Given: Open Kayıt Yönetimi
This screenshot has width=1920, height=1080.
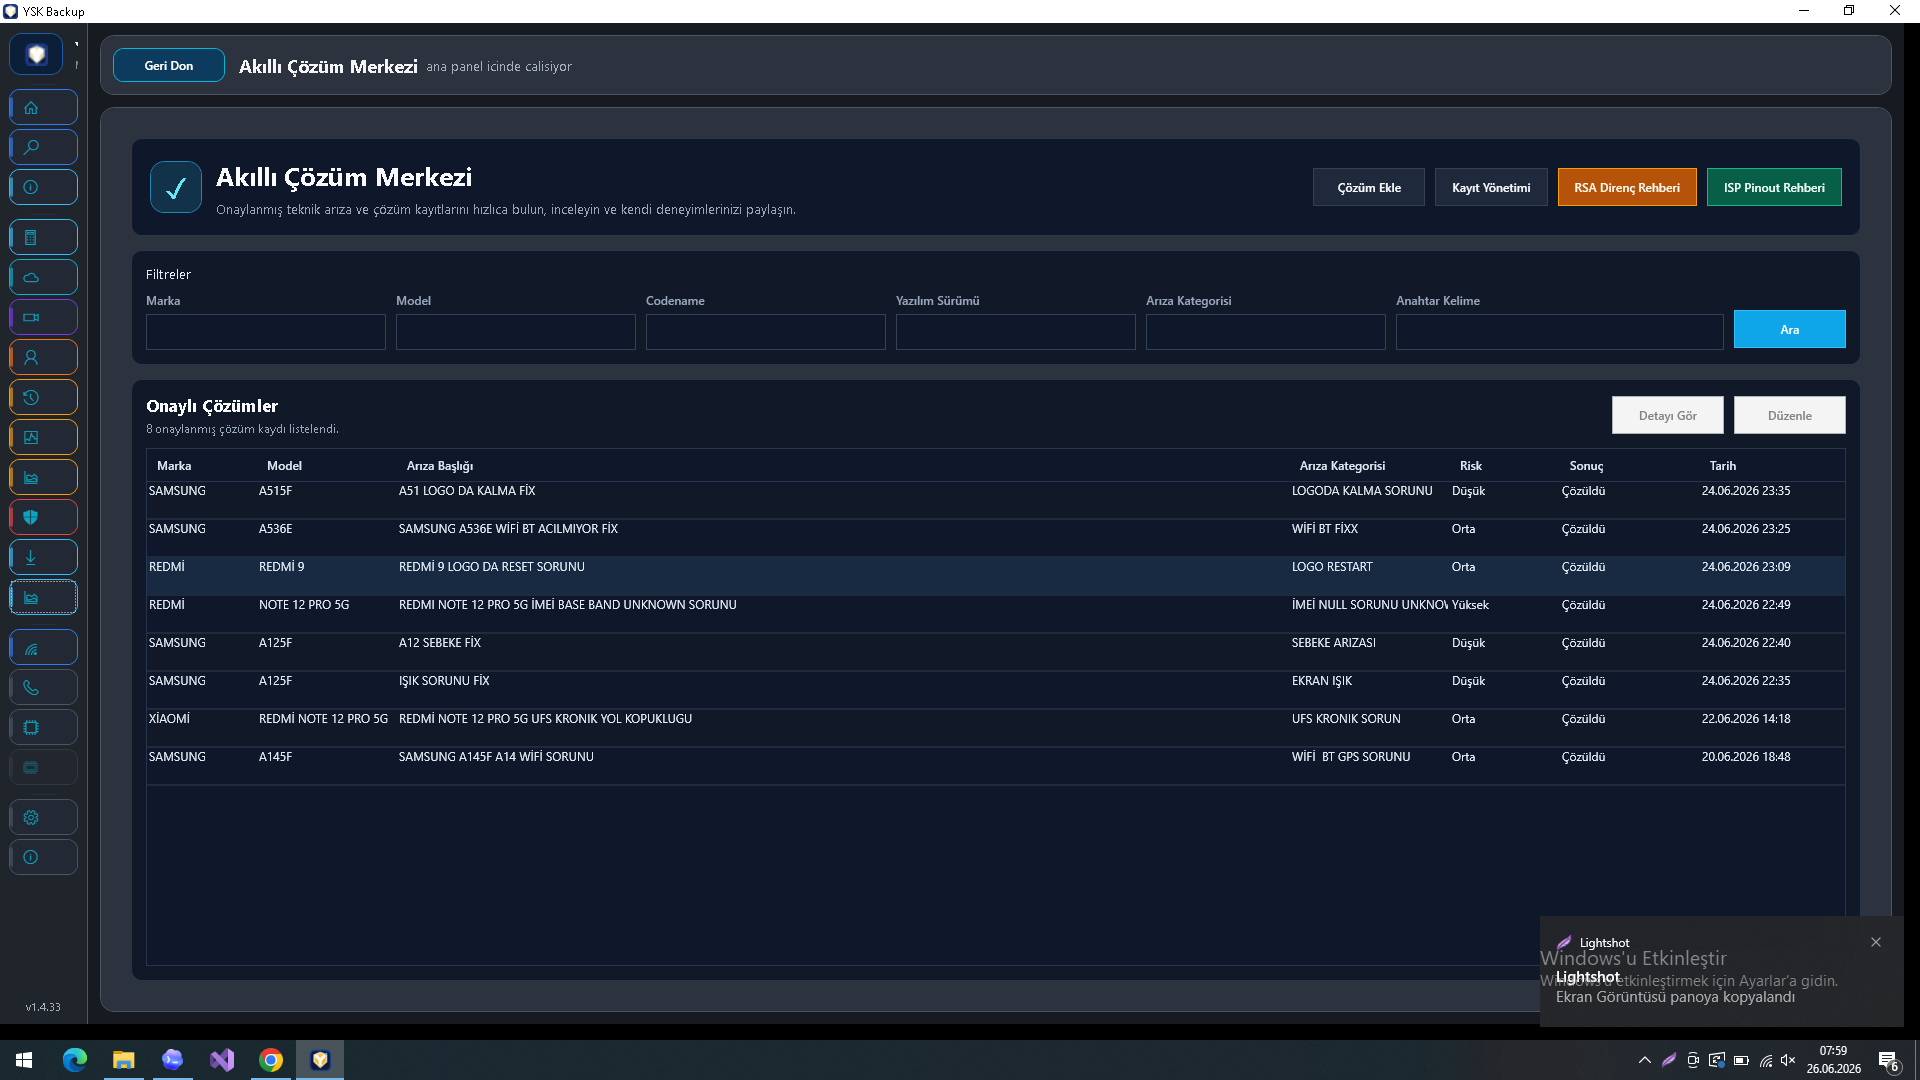Looking at the screenshot, I should pos(1491,187).
